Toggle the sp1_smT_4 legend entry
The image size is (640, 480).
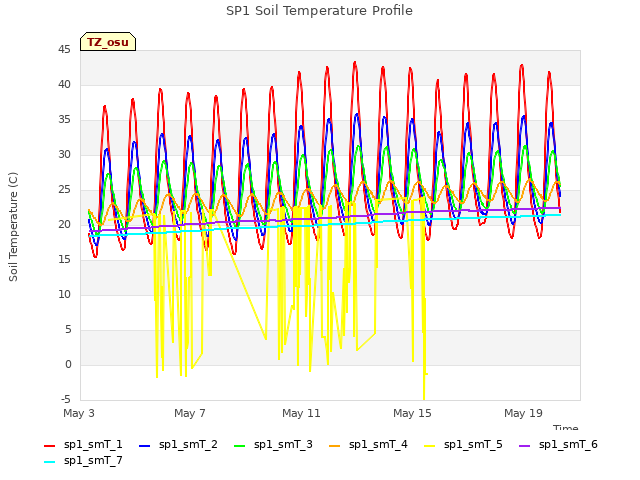pos(368,444)
